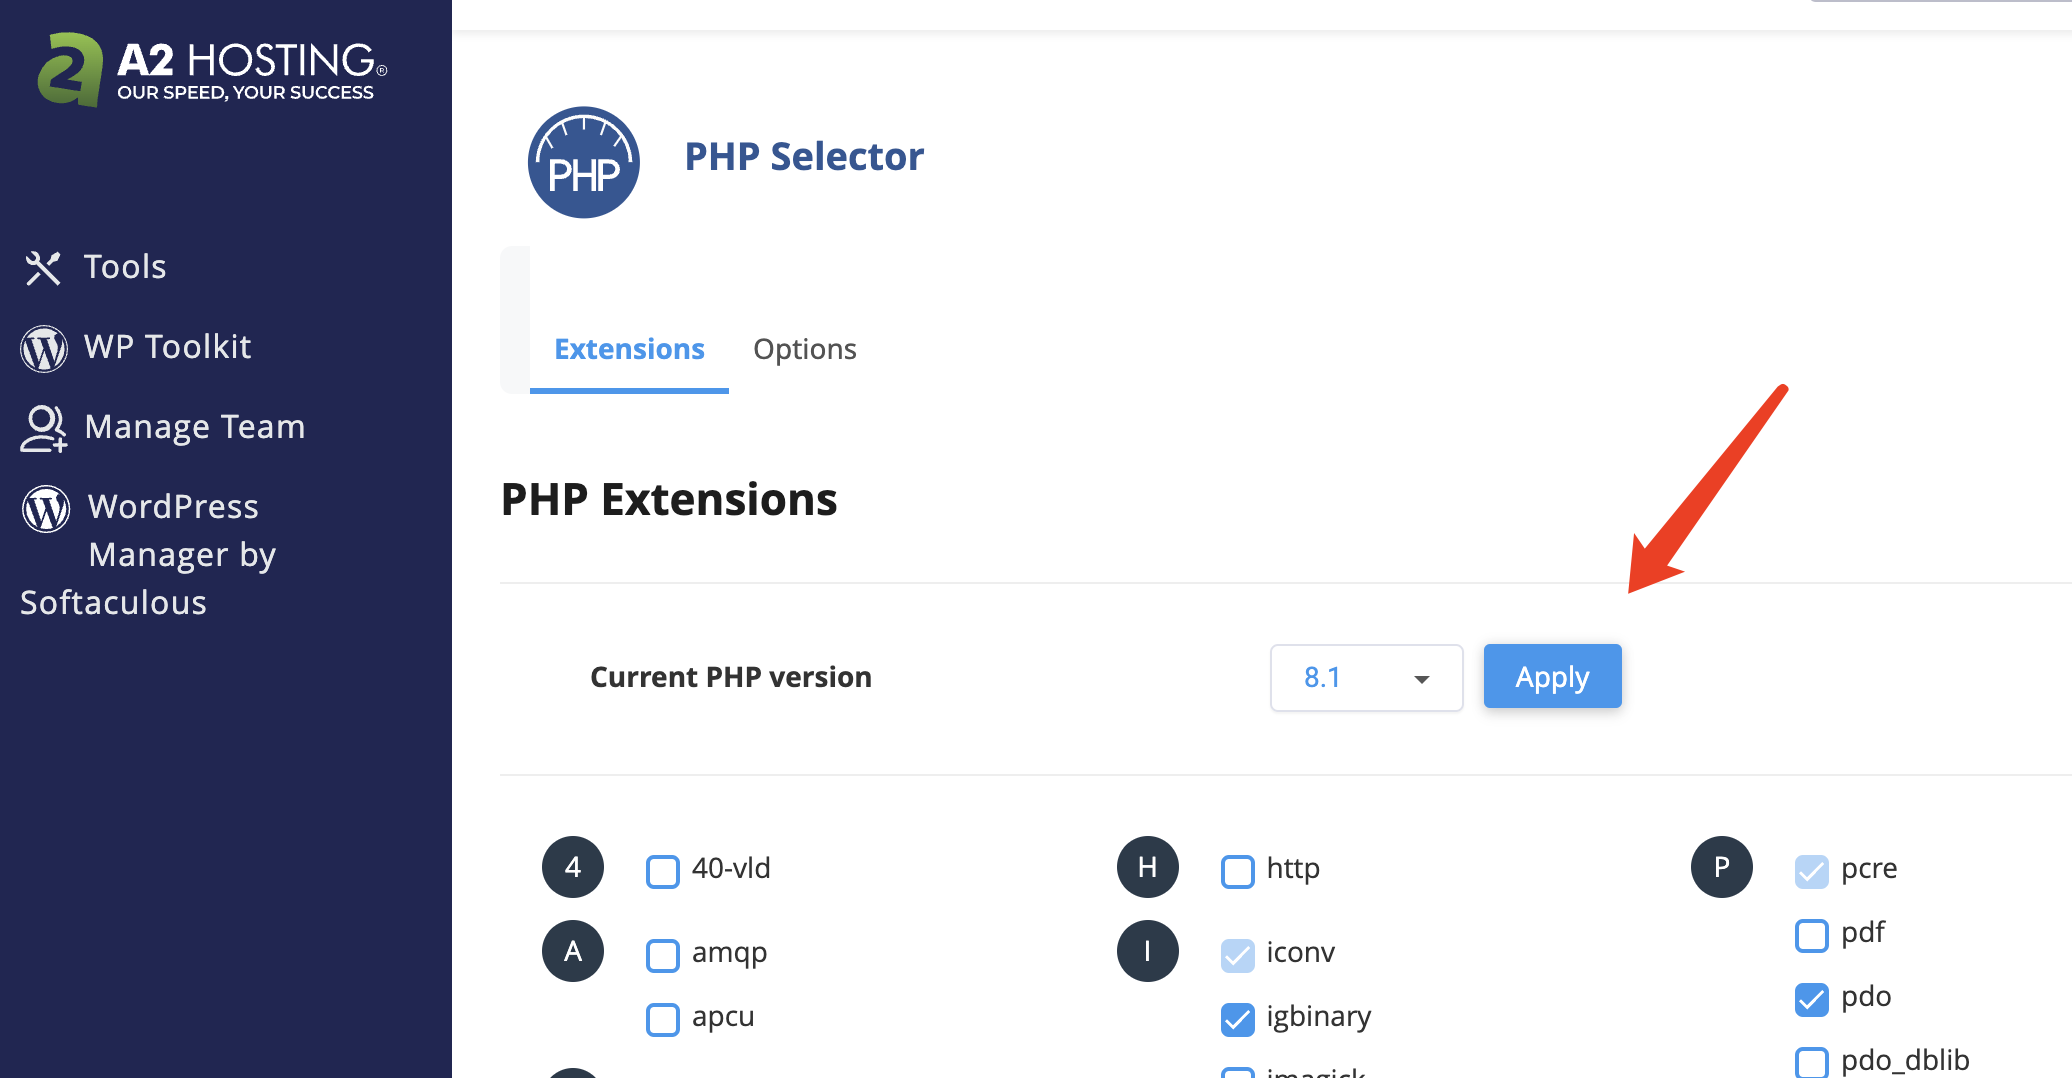
Task: Select the Extensions tab
Action: point(629,349)
